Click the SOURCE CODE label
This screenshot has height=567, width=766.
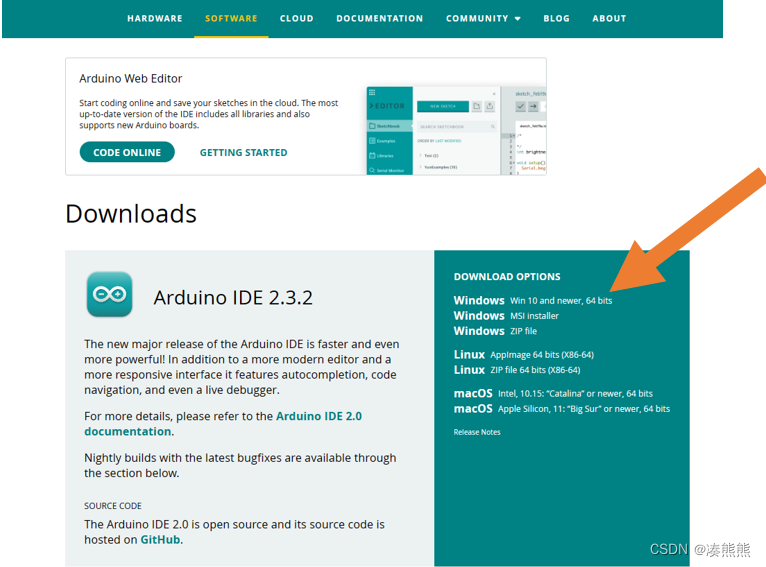[x=113, y=506]
